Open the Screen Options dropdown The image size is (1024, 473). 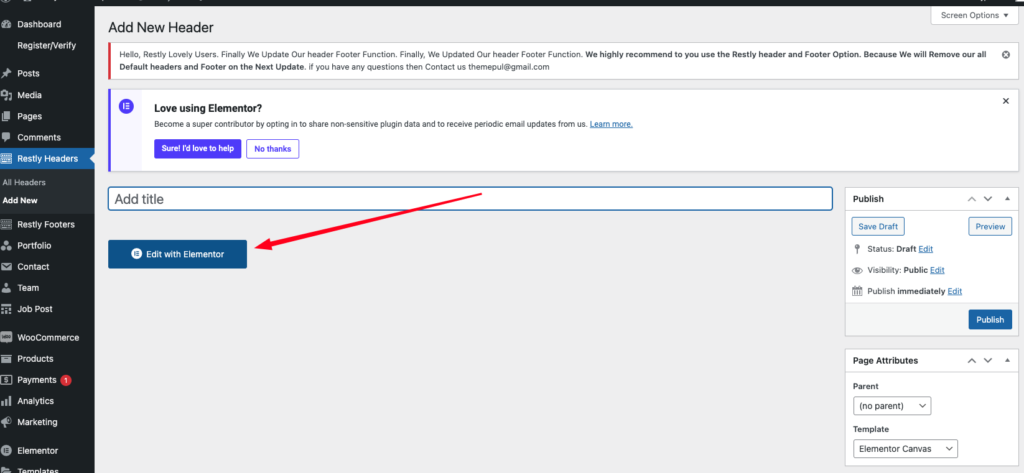click(x=972, y=15)
